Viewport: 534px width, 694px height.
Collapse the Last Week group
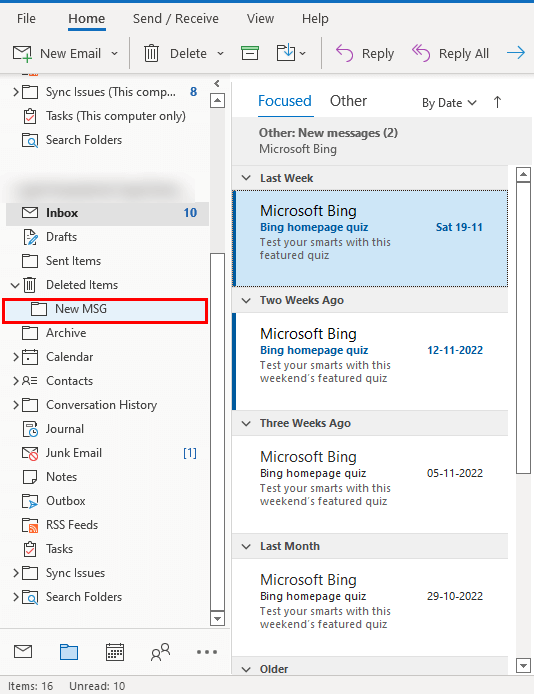coord(246,178)
